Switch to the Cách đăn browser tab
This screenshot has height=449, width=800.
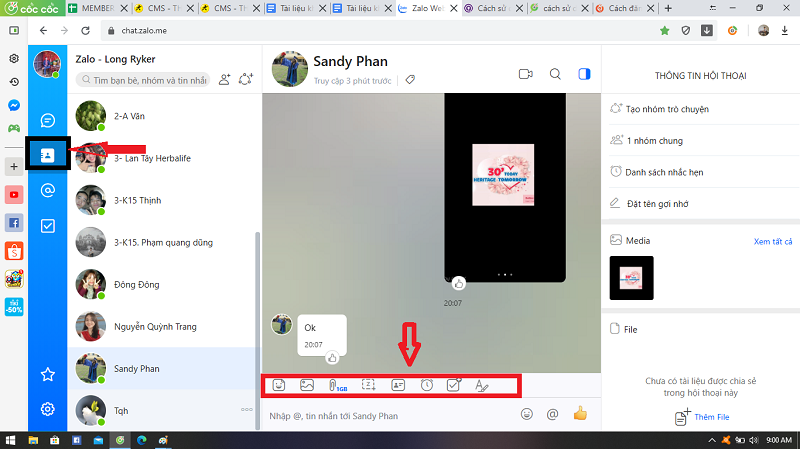[625, 8]
